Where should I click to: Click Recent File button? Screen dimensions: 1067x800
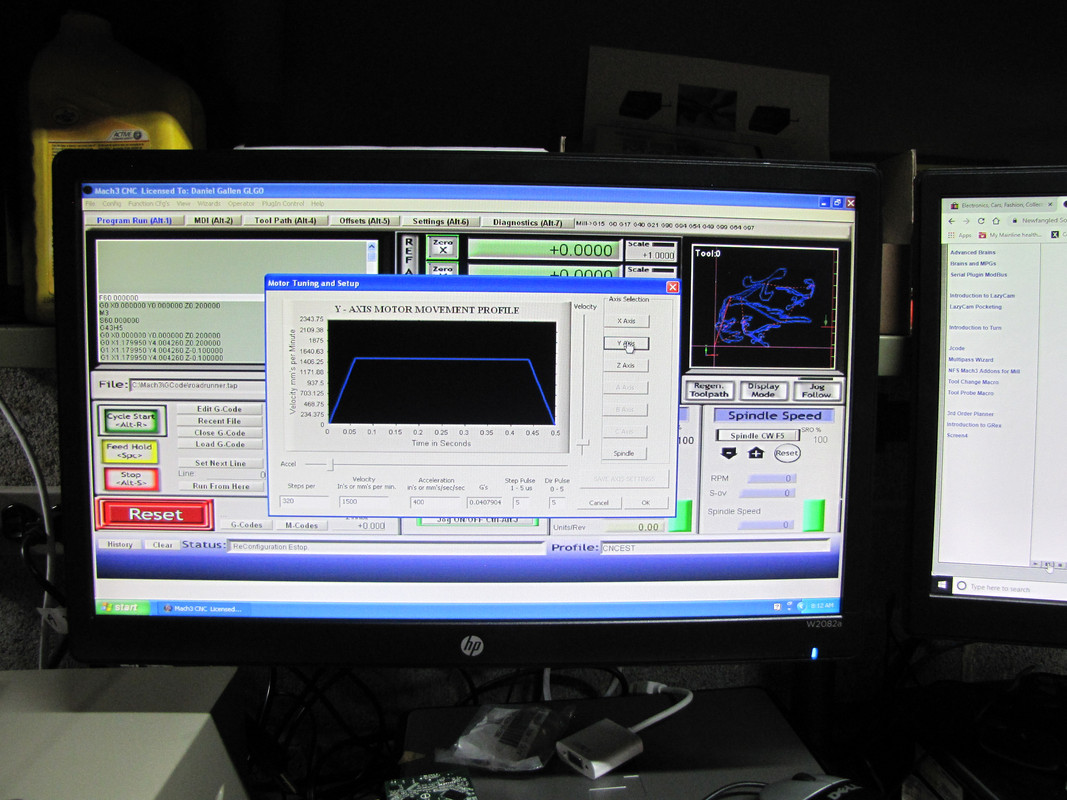point(219,421)
